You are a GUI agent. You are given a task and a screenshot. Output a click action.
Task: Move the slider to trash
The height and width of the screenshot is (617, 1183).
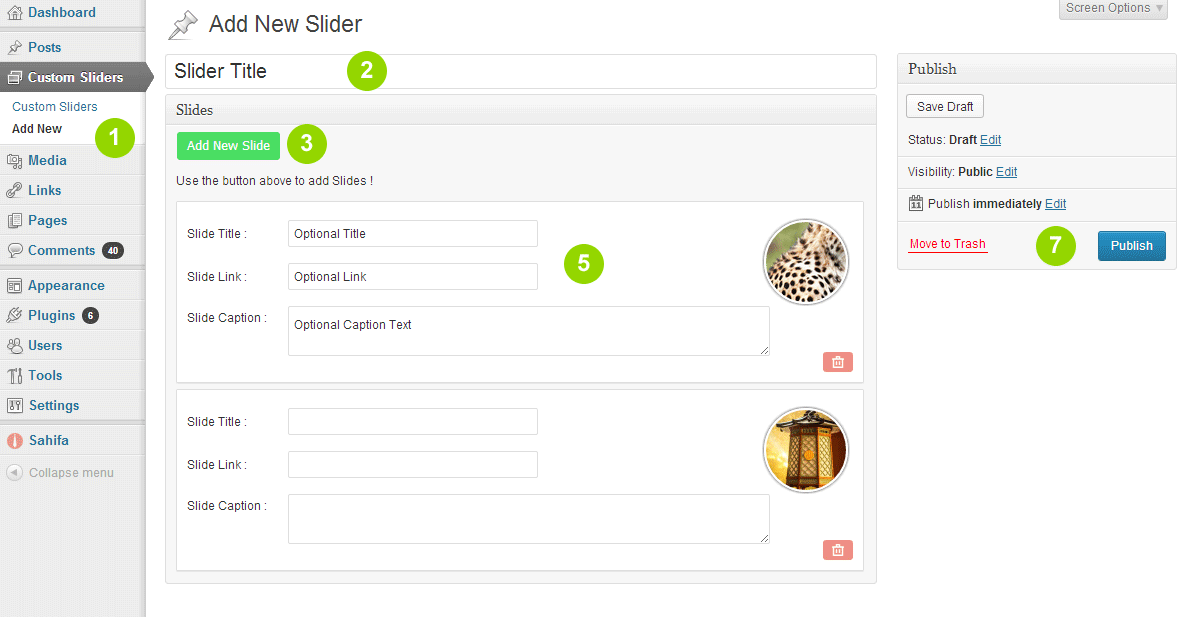pyautogui.click(x=948, y=244)
